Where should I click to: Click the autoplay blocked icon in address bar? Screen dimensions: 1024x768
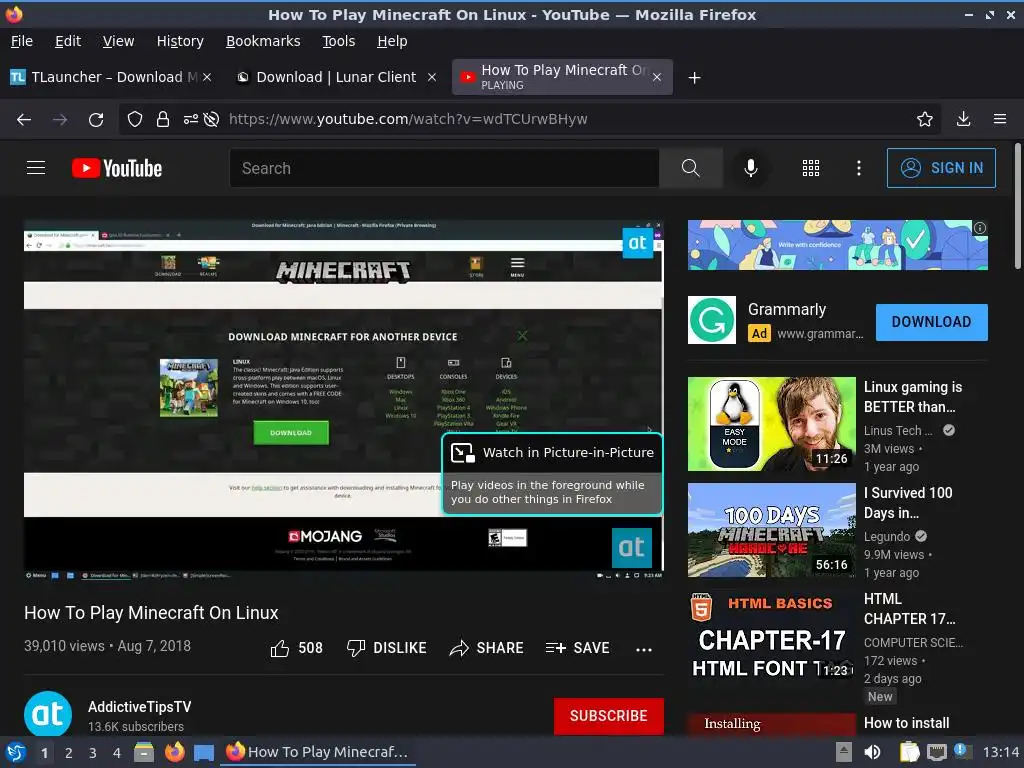[x=211, y=120]
